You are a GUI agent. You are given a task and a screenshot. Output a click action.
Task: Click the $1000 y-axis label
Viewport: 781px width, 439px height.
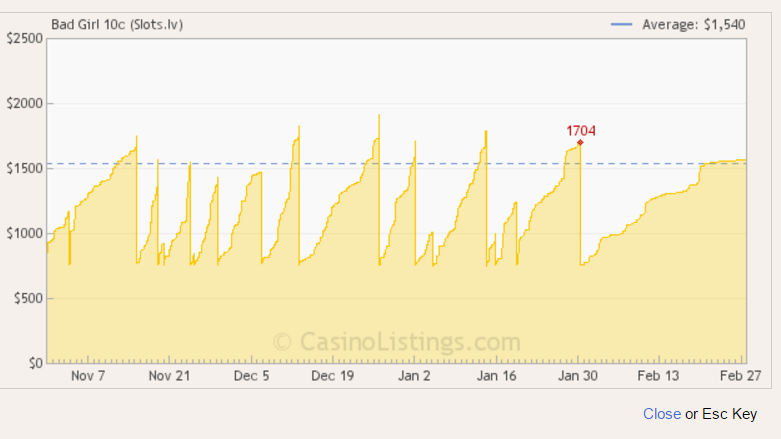(24, 233)
